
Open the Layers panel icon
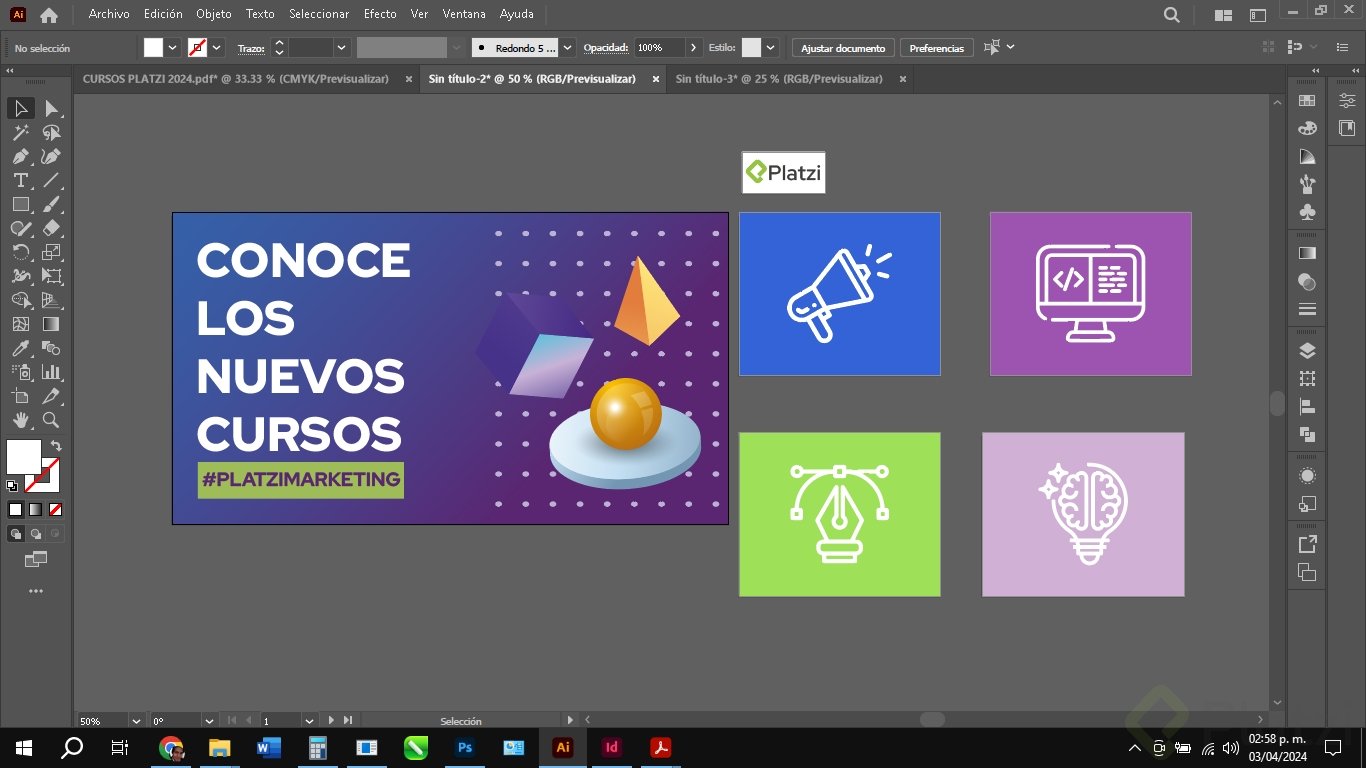point(1307,351)
